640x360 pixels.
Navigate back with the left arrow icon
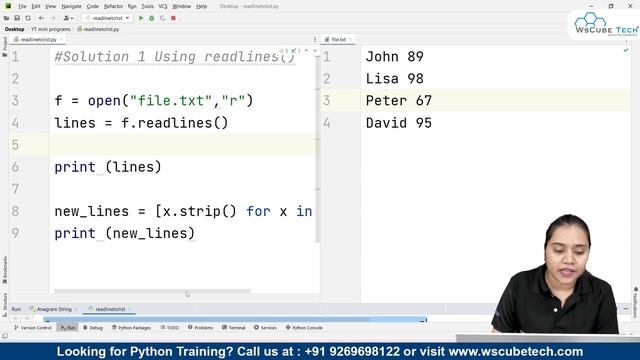(x=41, y=18)
